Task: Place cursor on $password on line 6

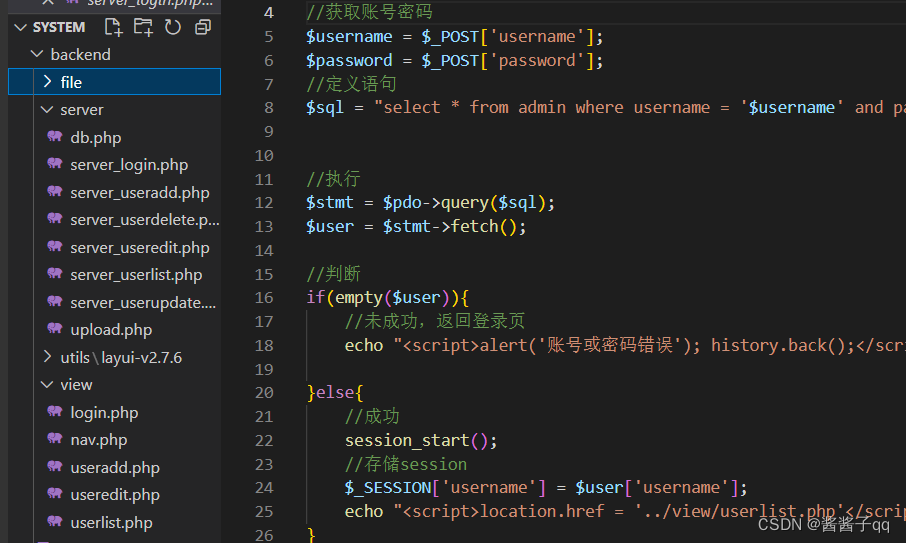Action: pyautogui.click(x=349, y=60)
